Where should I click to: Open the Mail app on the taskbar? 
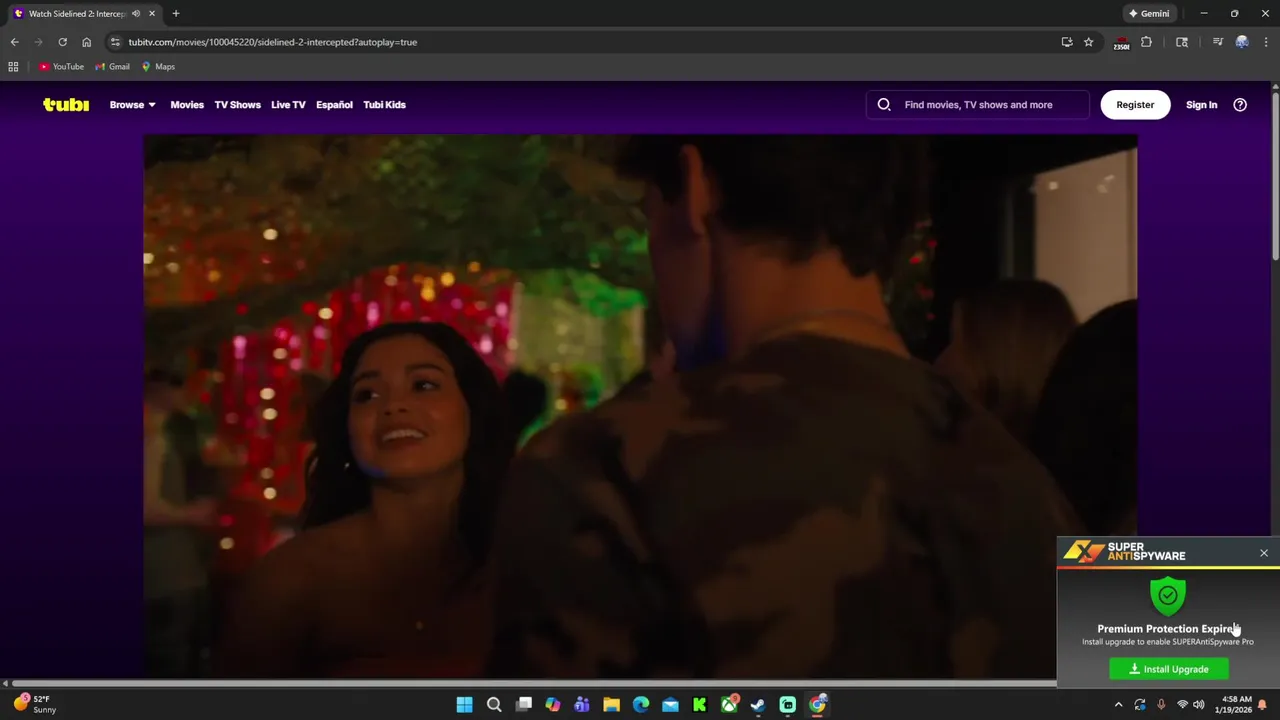[670, 705]
